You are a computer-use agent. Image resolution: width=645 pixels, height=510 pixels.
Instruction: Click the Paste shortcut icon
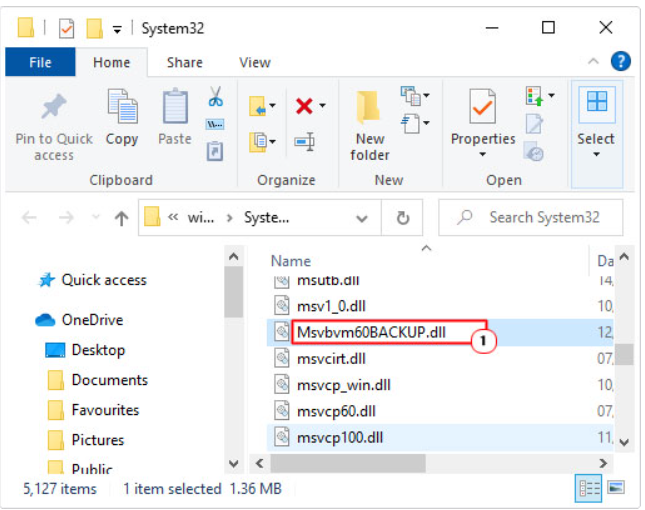click(x=215, y=151)
